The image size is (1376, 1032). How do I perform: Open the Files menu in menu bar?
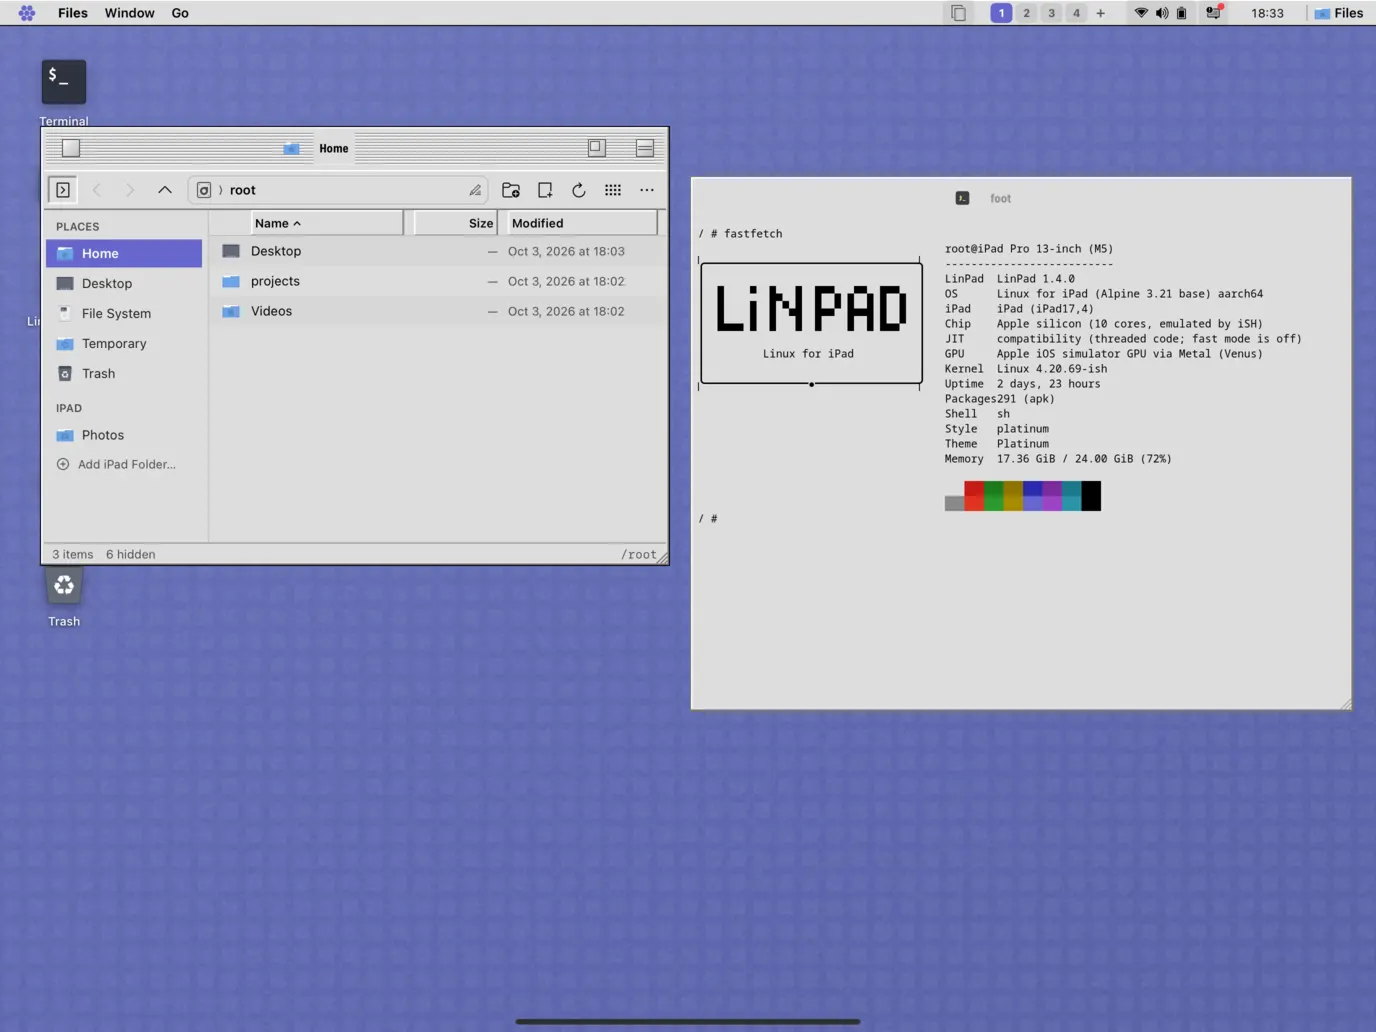coord(73,13)
